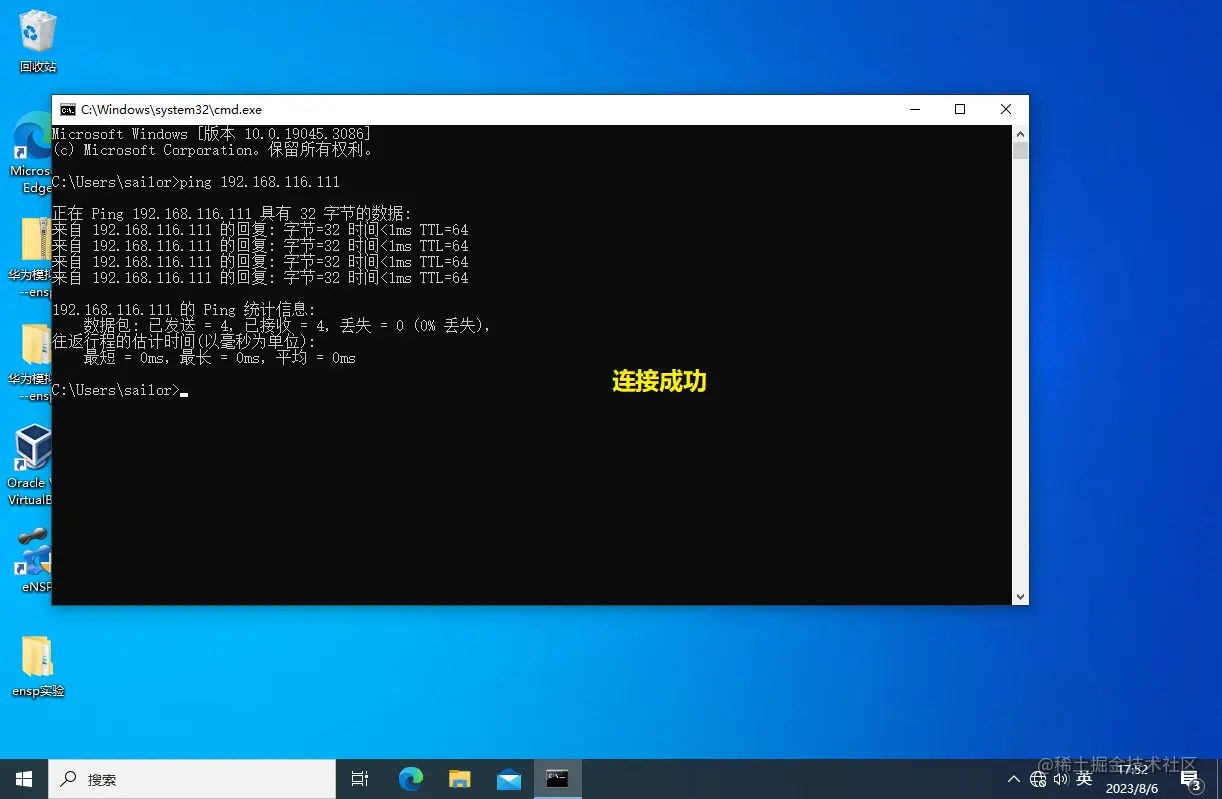Click the taskbar search box 搜索
This screenshot has width=1222, height=799.
(x=192, y=779)
